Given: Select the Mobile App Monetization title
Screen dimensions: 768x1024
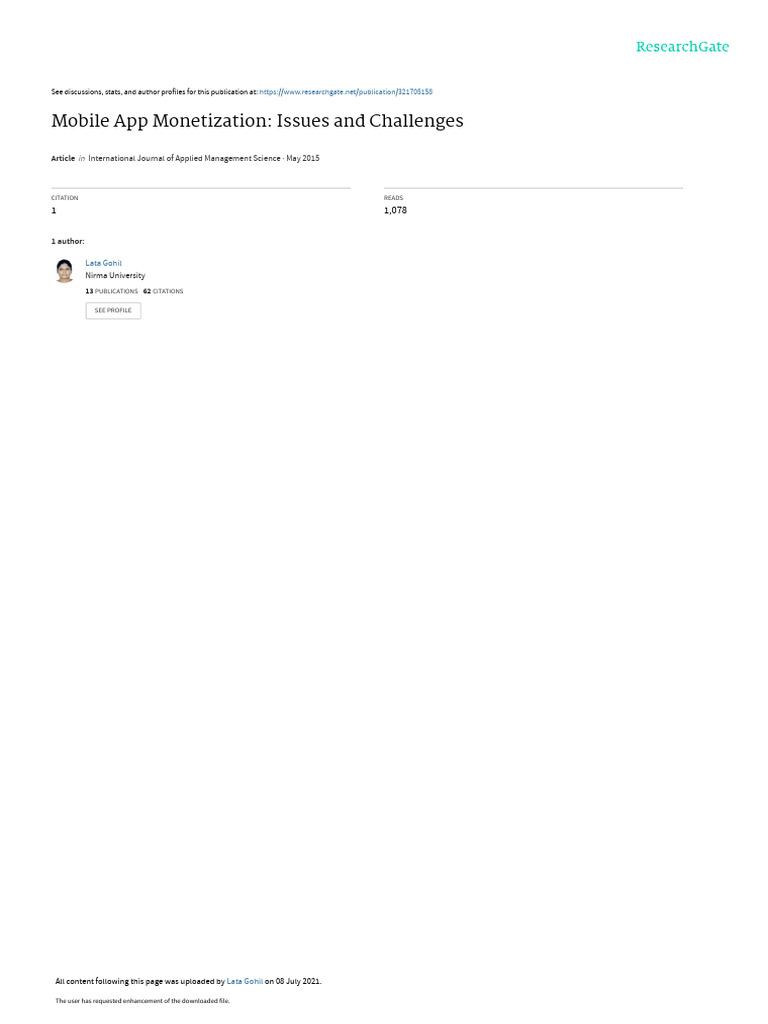Looking at the screenshot, I should [257, 121].
